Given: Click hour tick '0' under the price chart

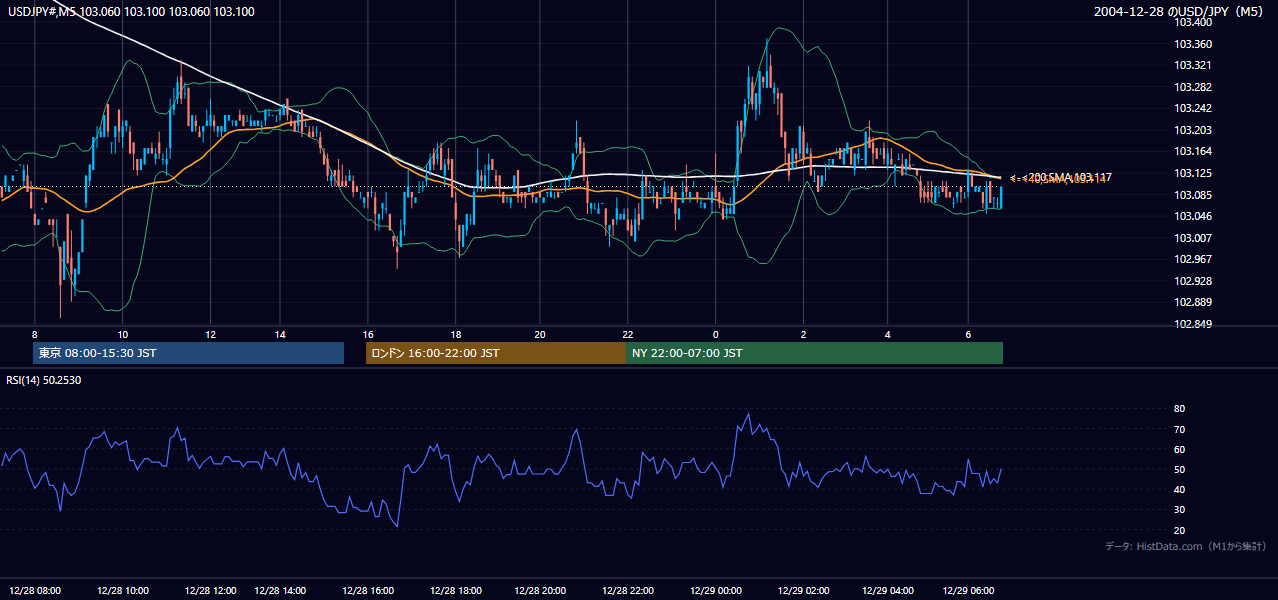Looking at the screenshot, I should tap(716, 334).
